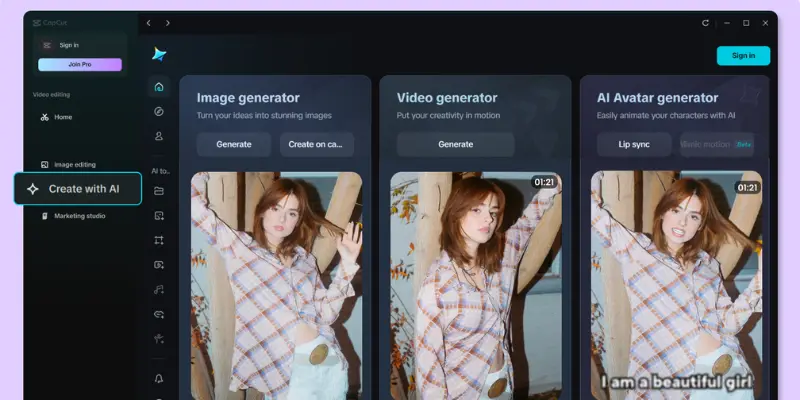This screenshot has height=400, width=800.
Task: Open the compass explore icon
Action: [x=159, y=111]
